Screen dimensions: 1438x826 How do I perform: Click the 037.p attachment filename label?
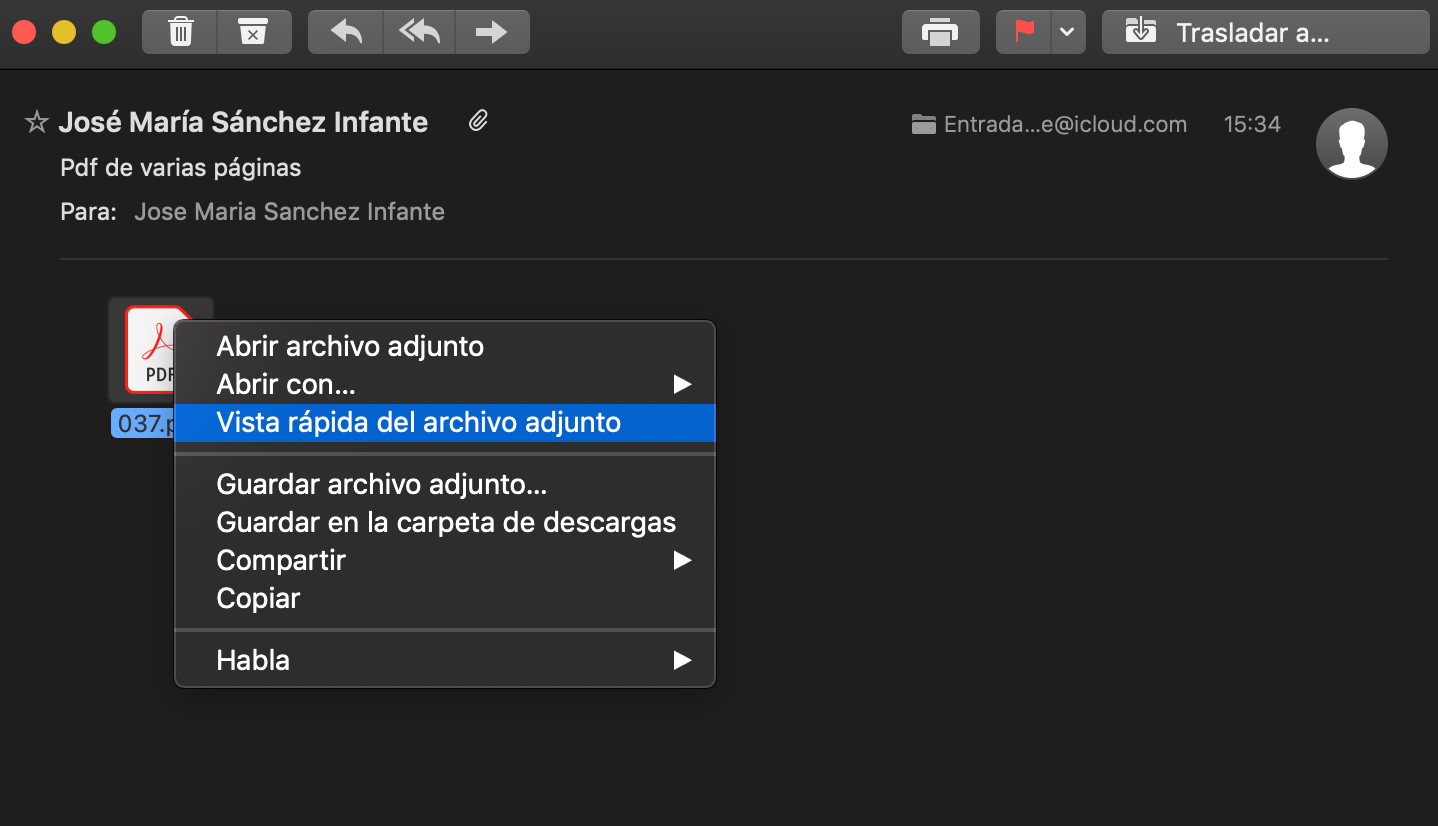click(143, 423)
